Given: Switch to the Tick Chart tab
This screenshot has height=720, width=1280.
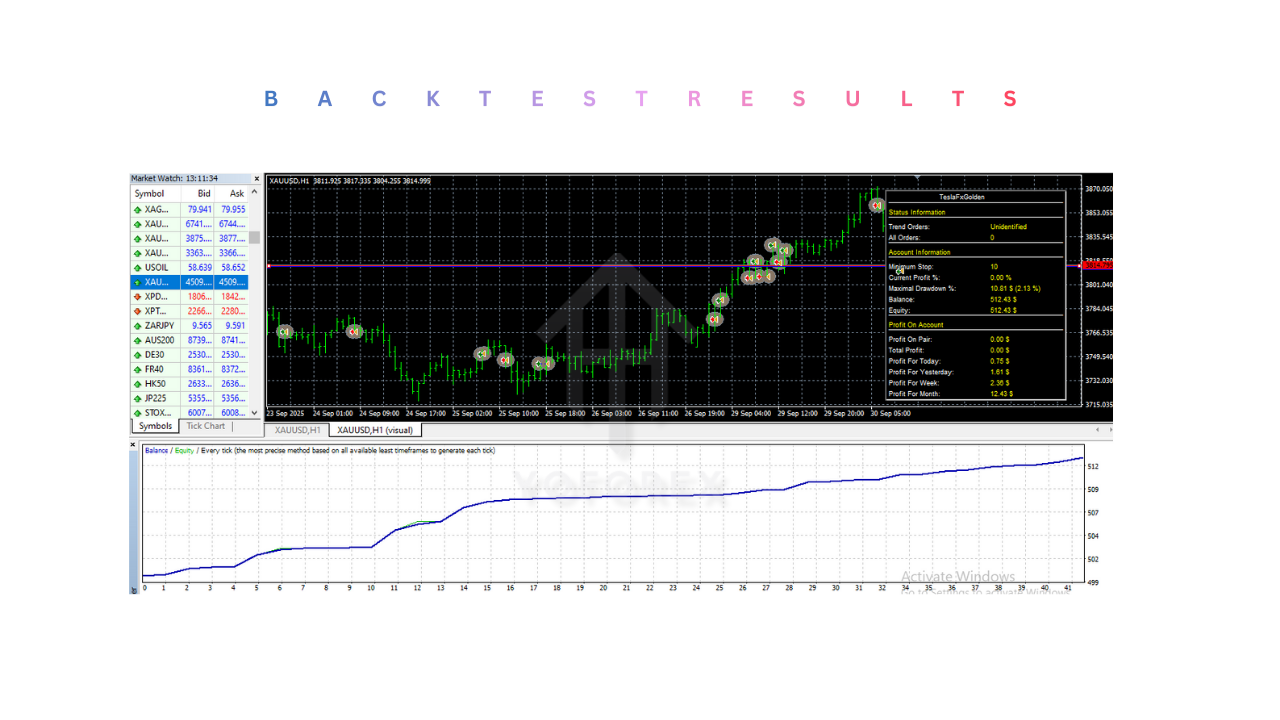Looking at the screenshot, I should [x=206, y=426].
